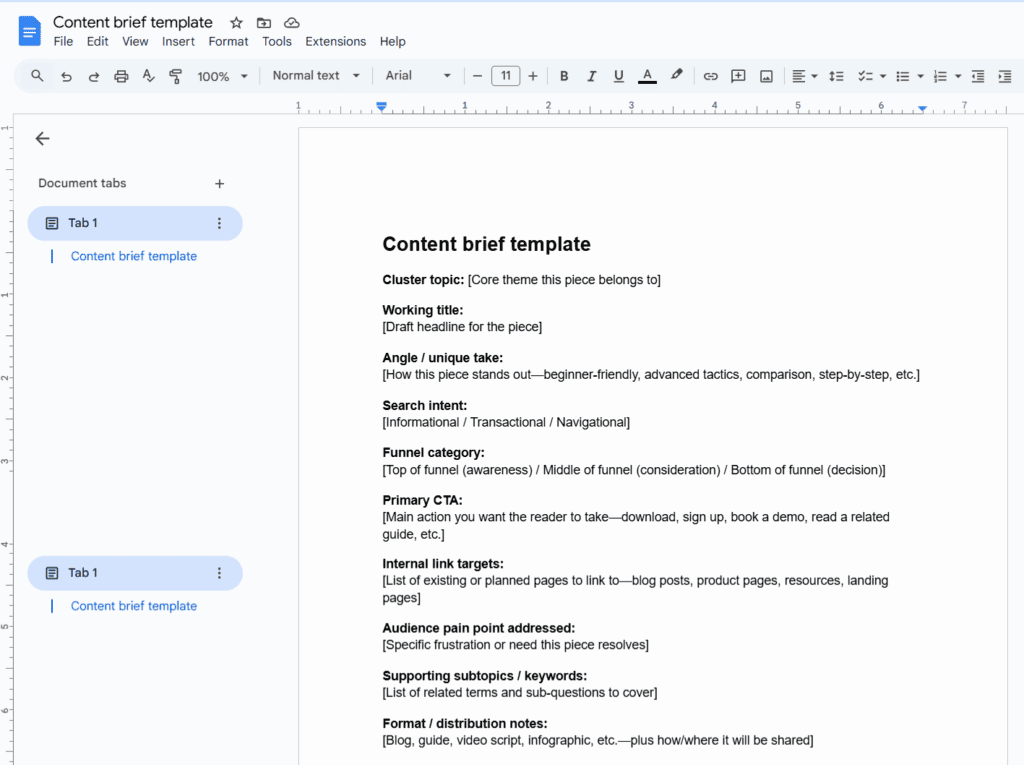Select the Paint format tool
This screenshot has width=1024, height=765.
tap(175, 76)
